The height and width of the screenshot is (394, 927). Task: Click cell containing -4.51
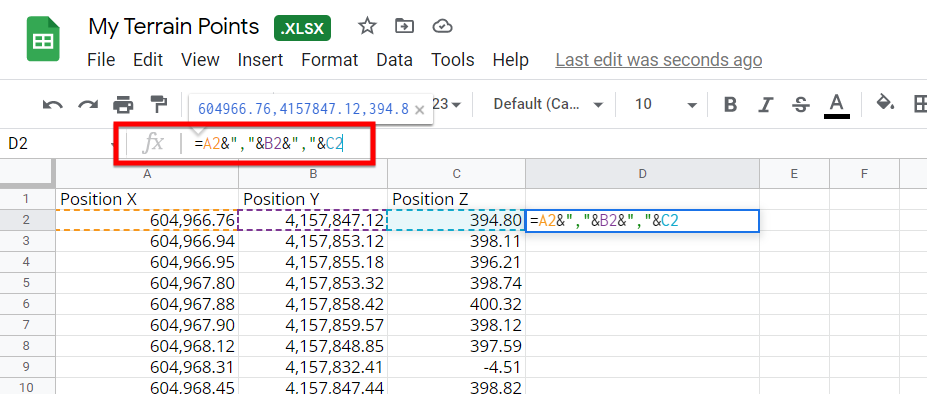pos(456,367)
